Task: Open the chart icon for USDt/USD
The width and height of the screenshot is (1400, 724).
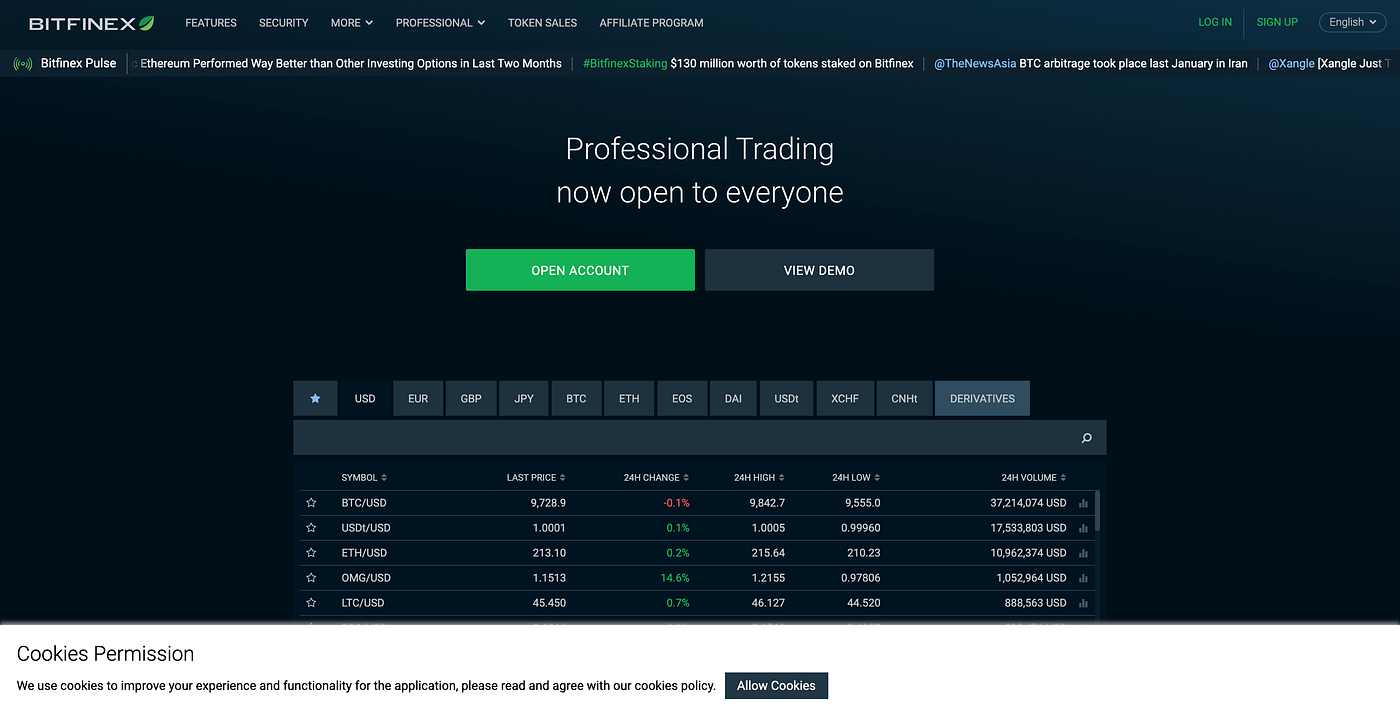Action: point(1084,528)
